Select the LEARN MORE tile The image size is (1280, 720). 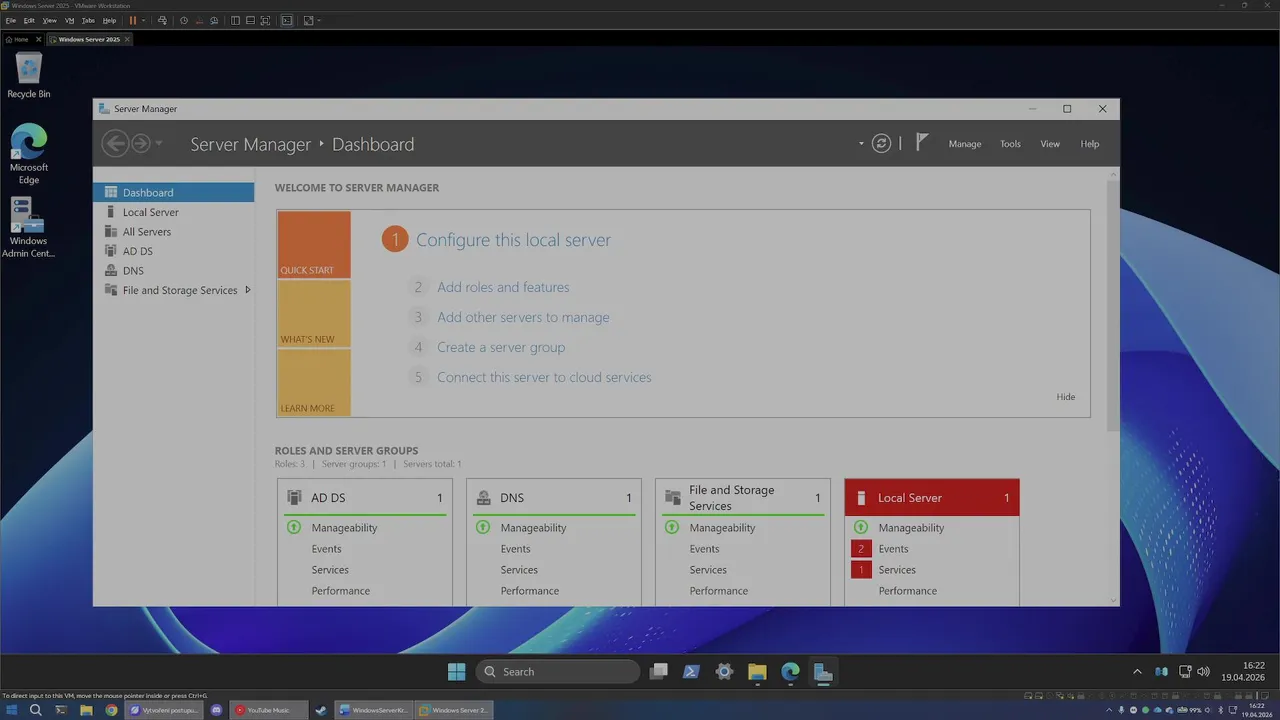(314, 382)
